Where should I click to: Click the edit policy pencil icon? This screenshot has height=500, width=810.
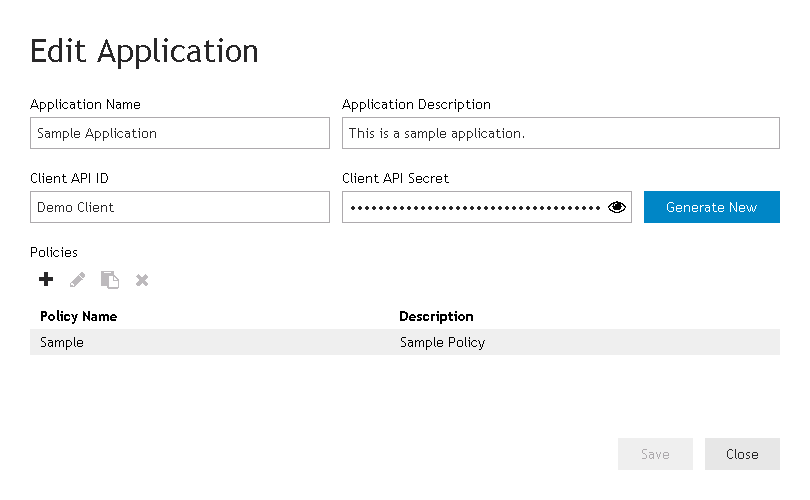[x=77, y=280]
